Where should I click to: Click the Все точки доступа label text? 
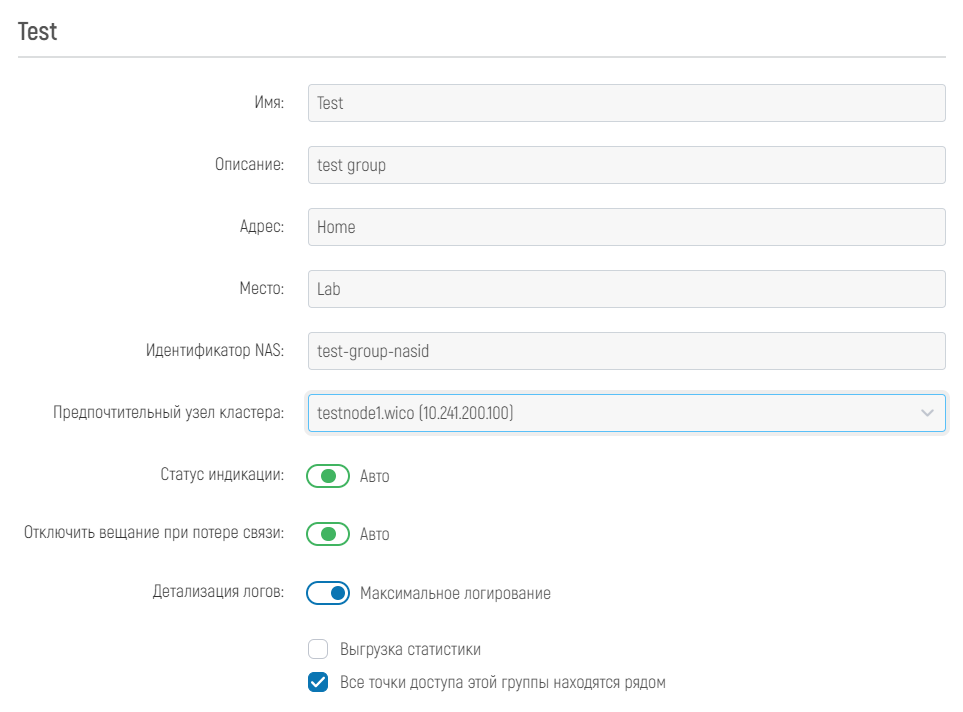tap(503, 683)
